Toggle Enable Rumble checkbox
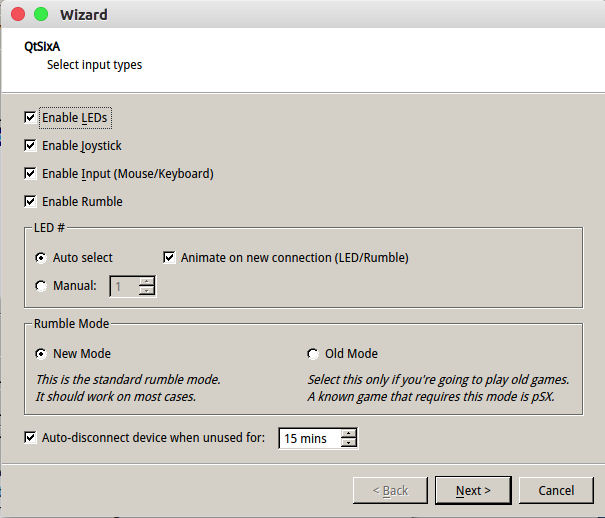 30,201
